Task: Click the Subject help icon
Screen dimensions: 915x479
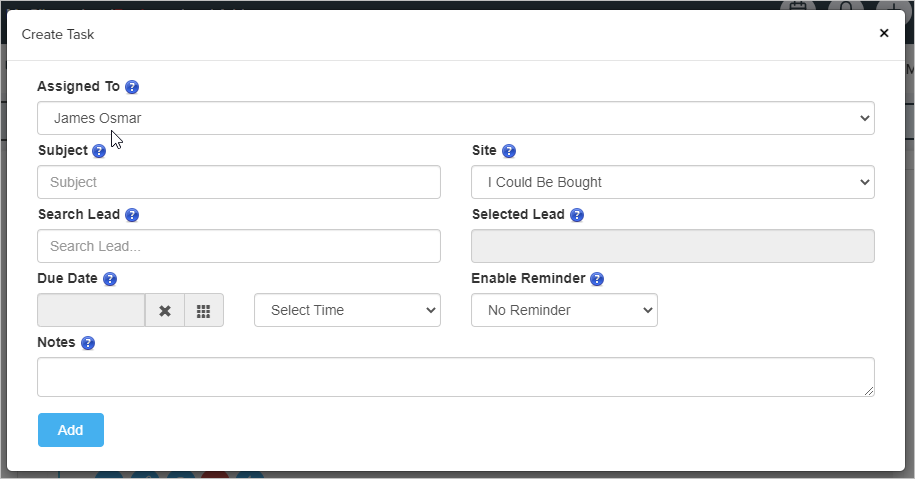Action: click(99, 151)
